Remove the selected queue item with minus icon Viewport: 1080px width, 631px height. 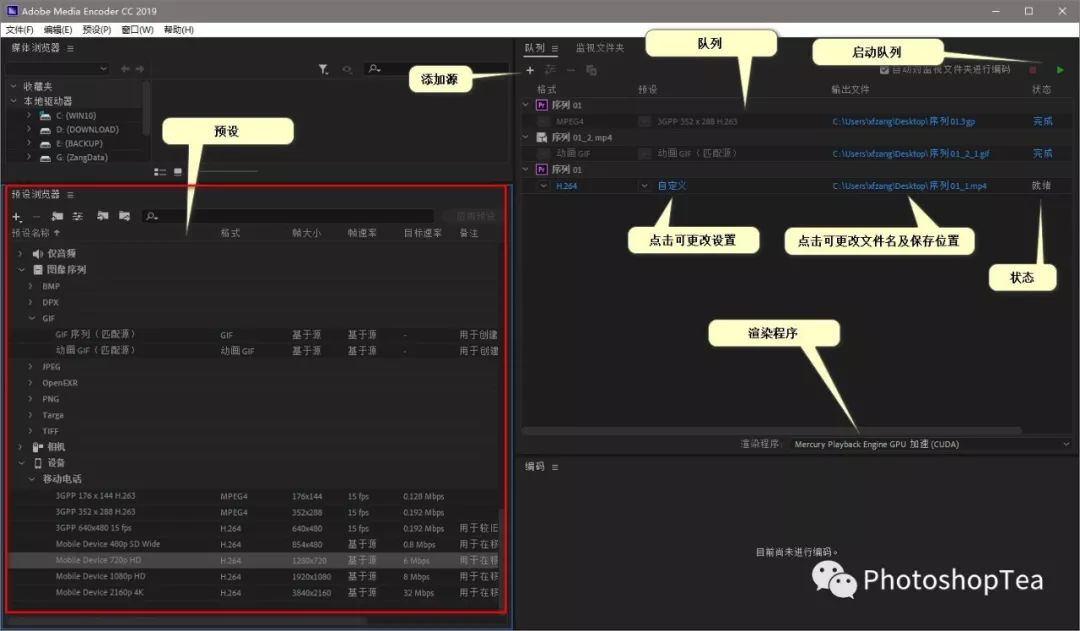click(x=570, y=70)
